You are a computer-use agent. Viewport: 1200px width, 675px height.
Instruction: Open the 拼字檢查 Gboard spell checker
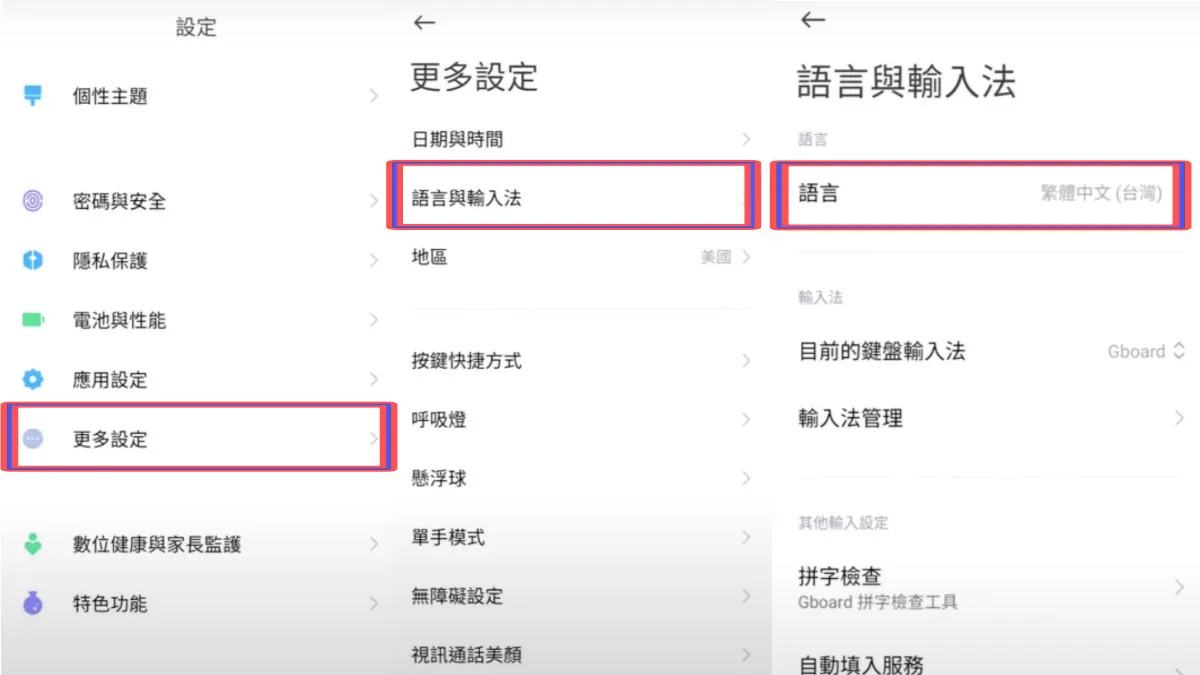980,587
